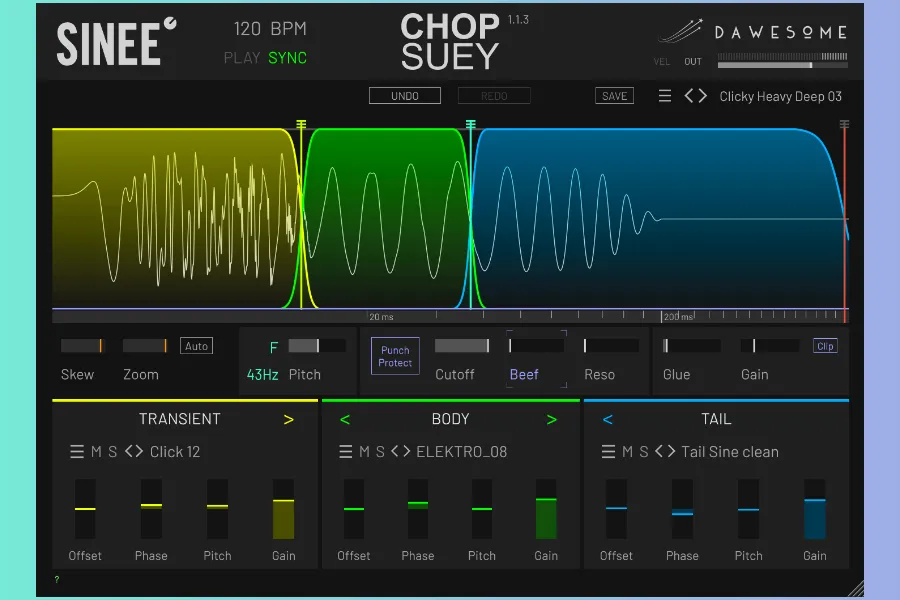Click the UNDO button
This screenshot has width=900, height=600.
tap(405, 96)
